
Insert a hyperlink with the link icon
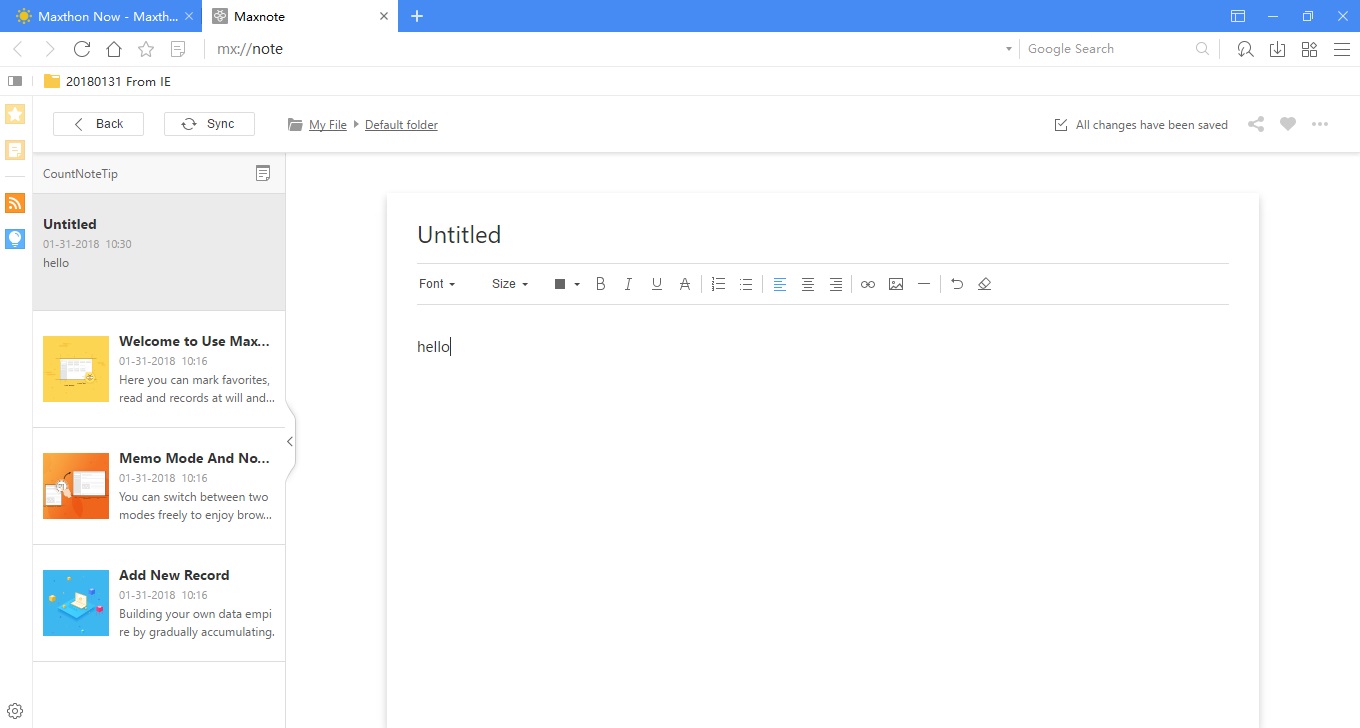[x=867, y=284]
